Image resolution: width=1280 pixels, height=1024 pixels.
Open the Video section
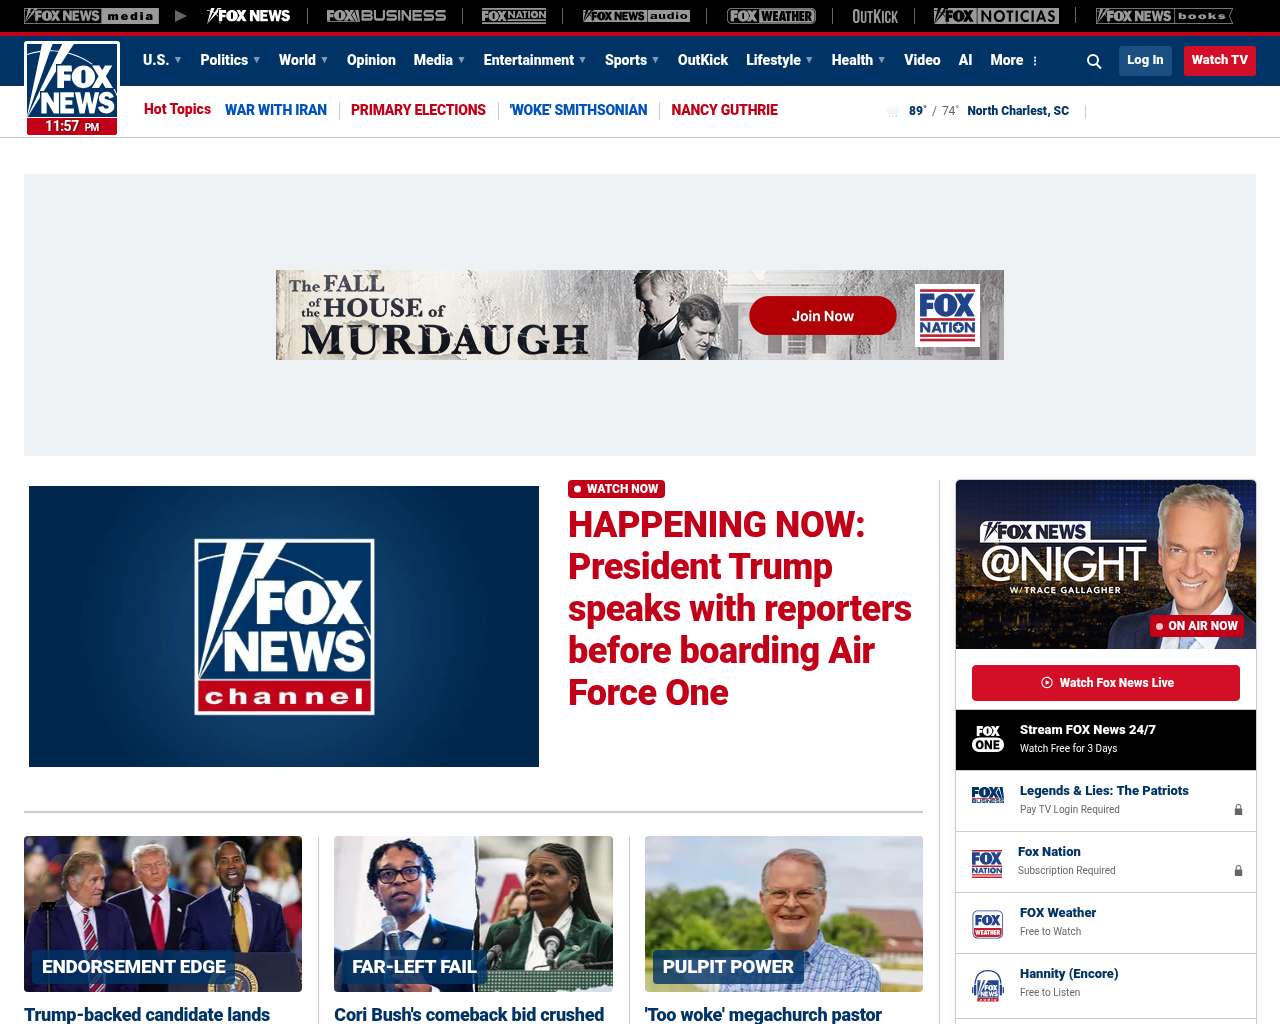pyautogui.click(x=922, y=60)
